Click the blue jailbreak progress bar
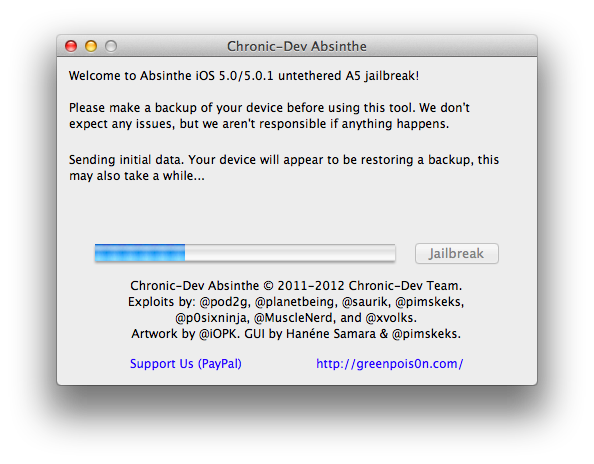The height and width of the screenshot is (464, 594). pos(245,253)
